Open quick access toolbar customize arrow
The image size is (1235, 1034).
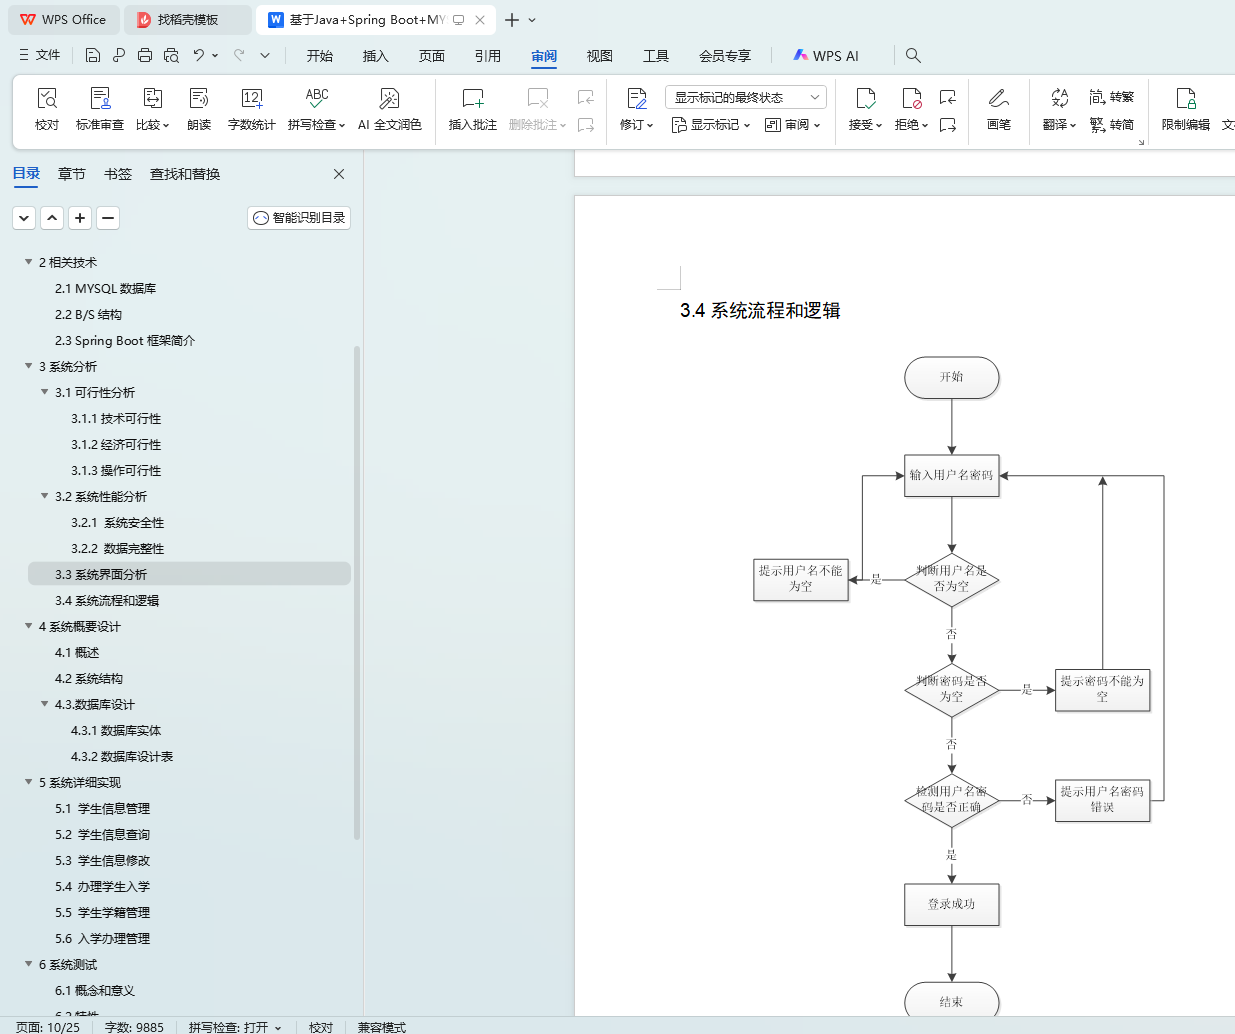point(265,55)
